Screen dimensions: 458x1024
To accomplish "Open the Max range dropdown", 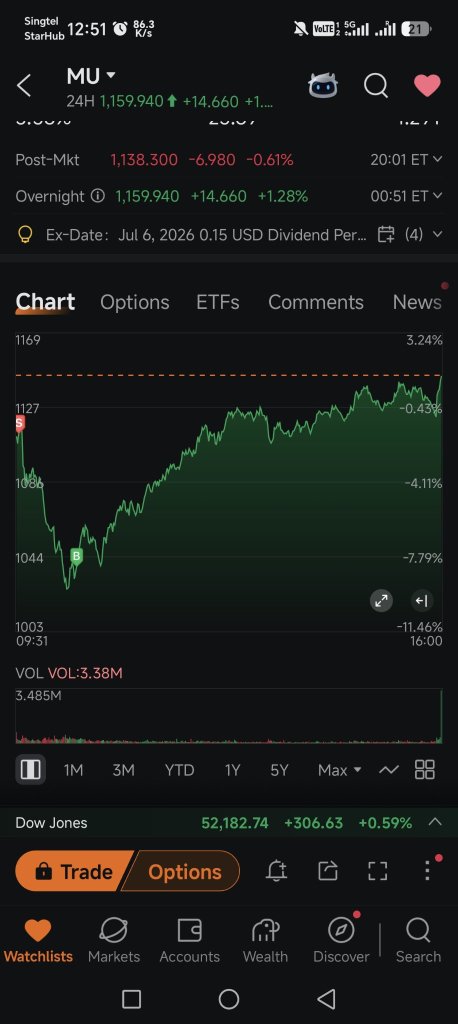I will click(340, 771).
